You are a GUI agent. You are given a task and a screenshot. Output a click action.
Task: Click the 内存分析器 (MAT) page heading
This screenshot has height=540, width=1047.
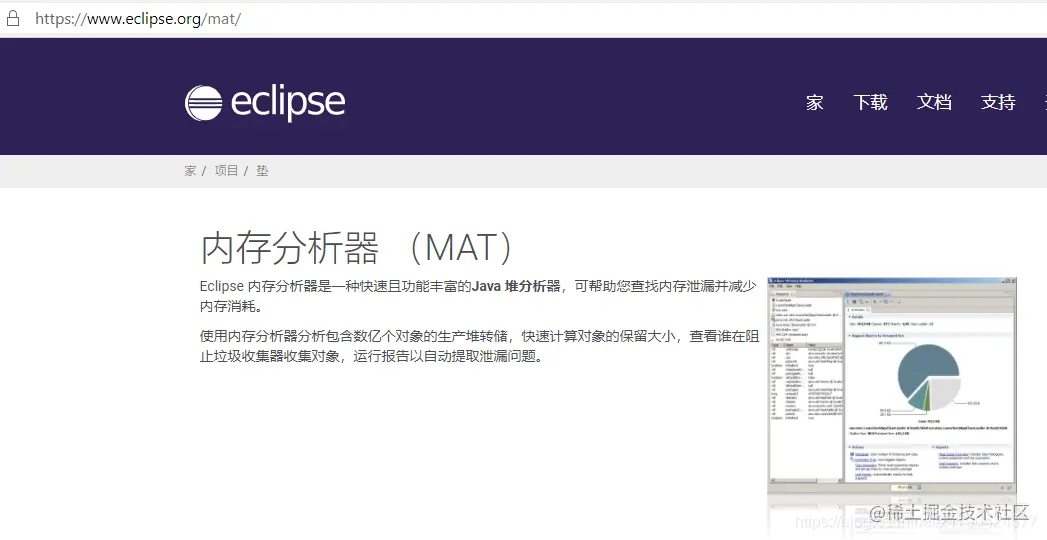357,248
